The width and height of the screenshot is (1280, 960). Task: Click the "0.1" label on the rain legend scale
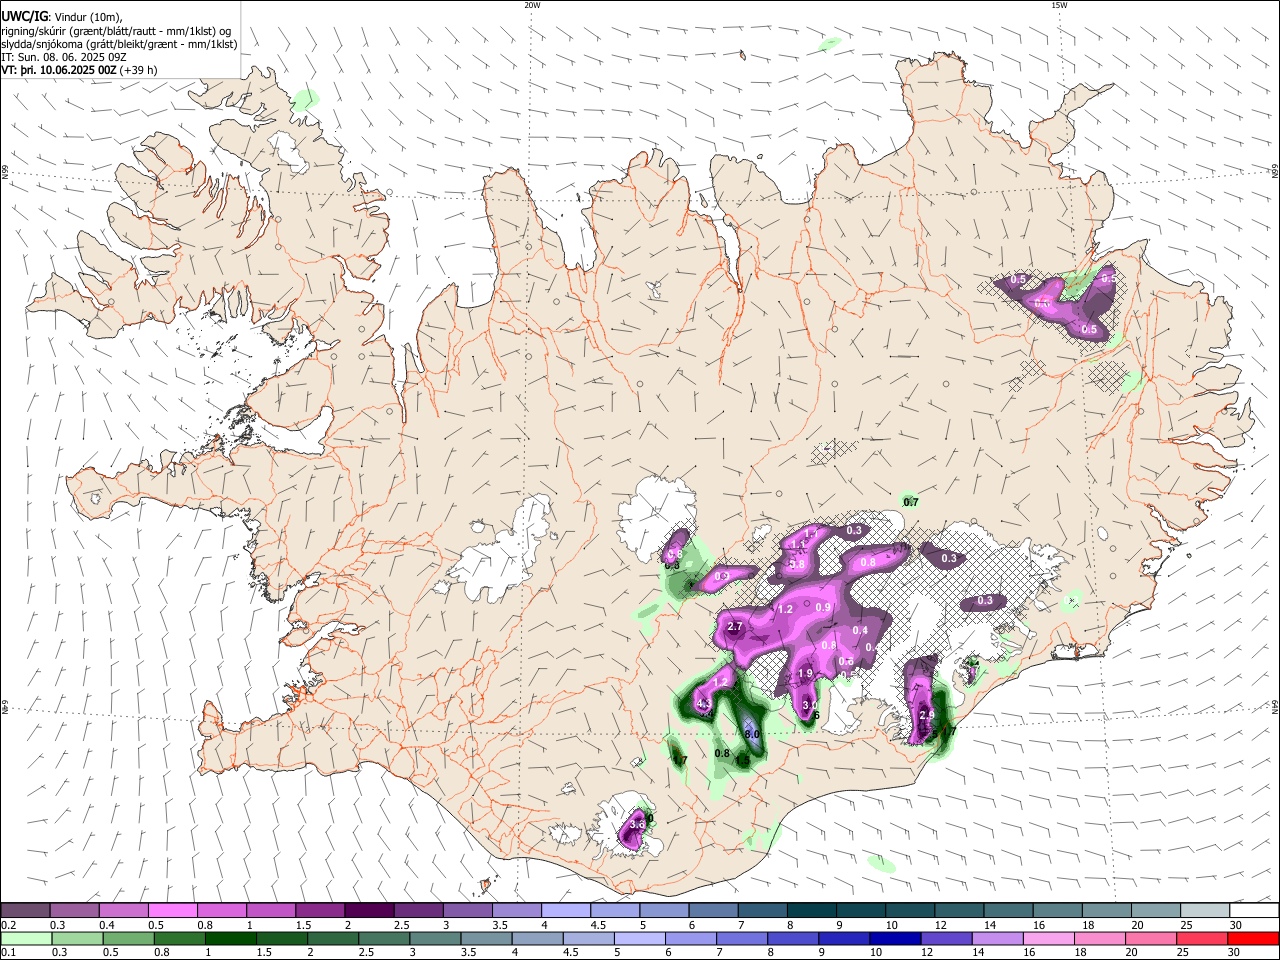click(x=9, y=953)
